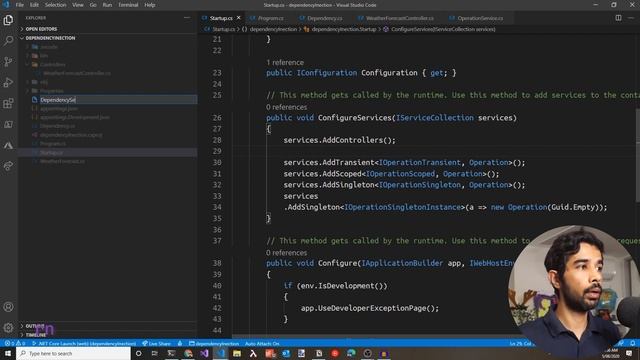Click ConfigureServices breadcrumb segment

[440, 29]
